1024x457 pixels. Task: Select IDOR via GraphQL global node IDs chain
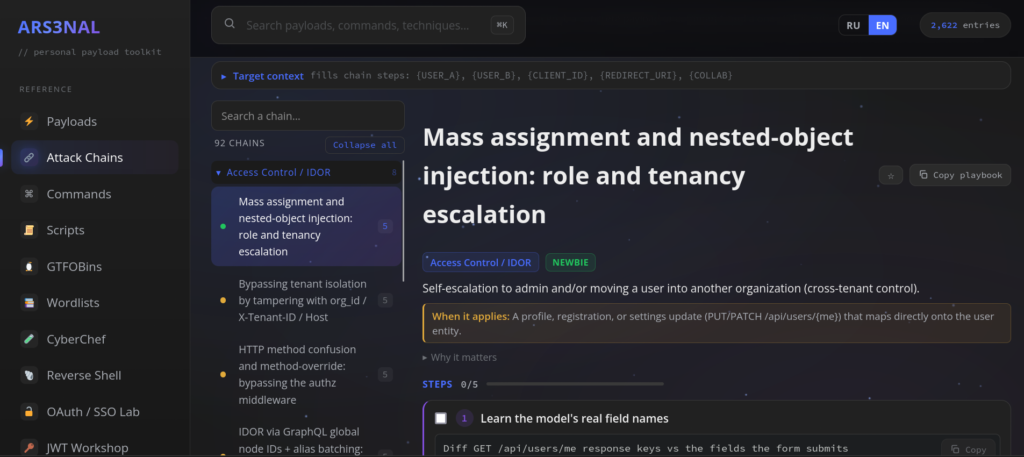[x=306, y=440]
